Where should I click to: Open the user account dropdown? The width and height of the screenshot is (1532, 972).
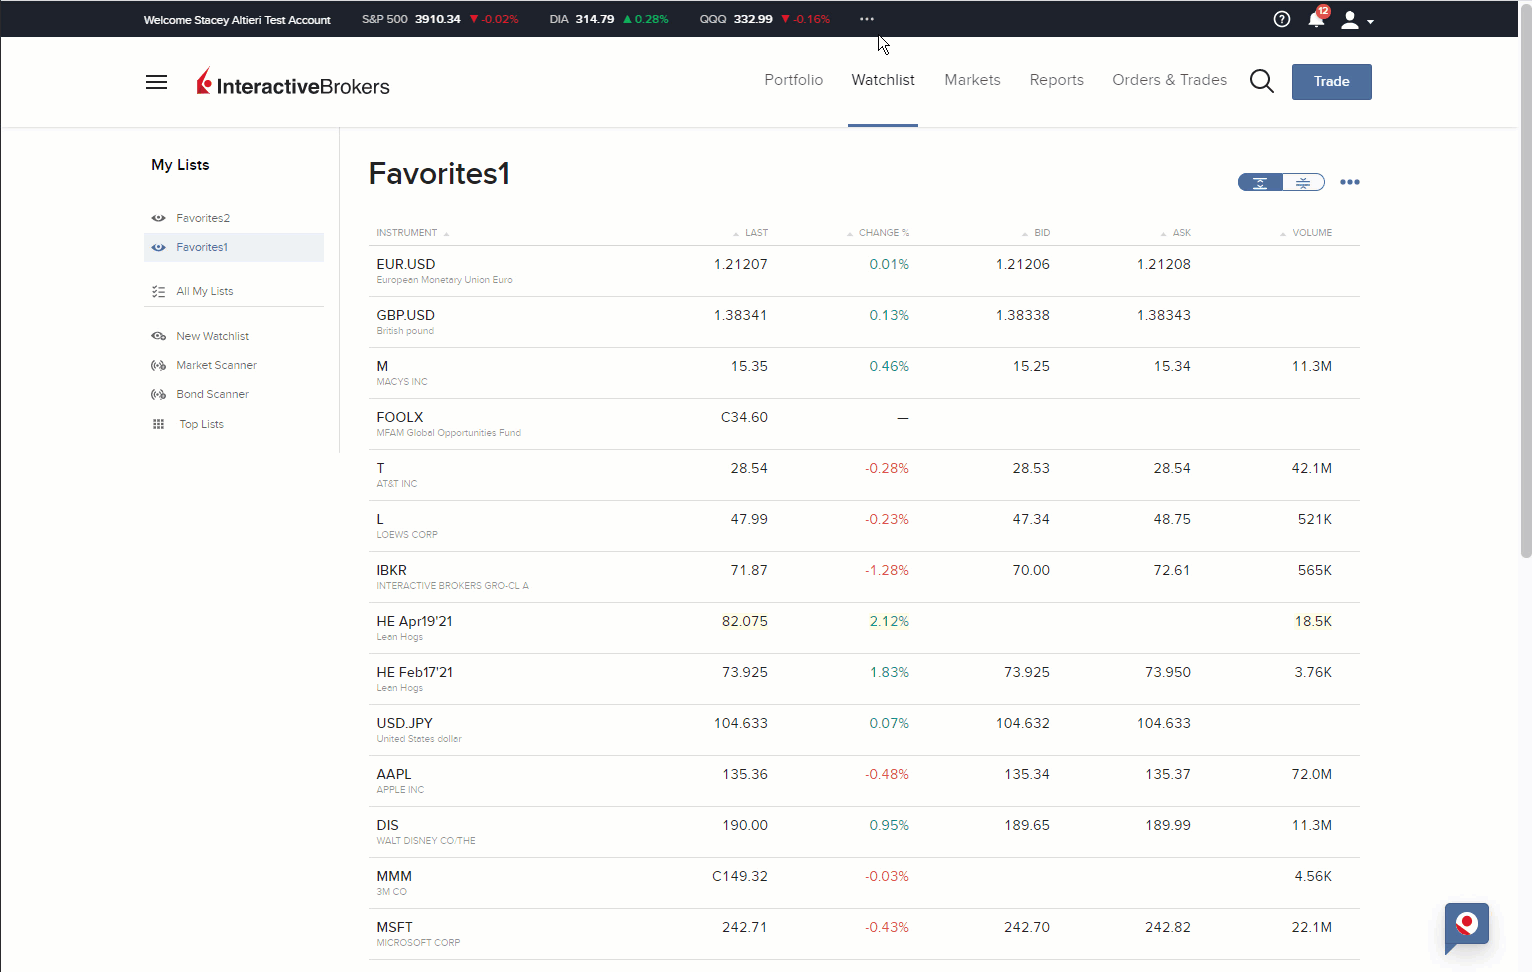pos(1351,19)
